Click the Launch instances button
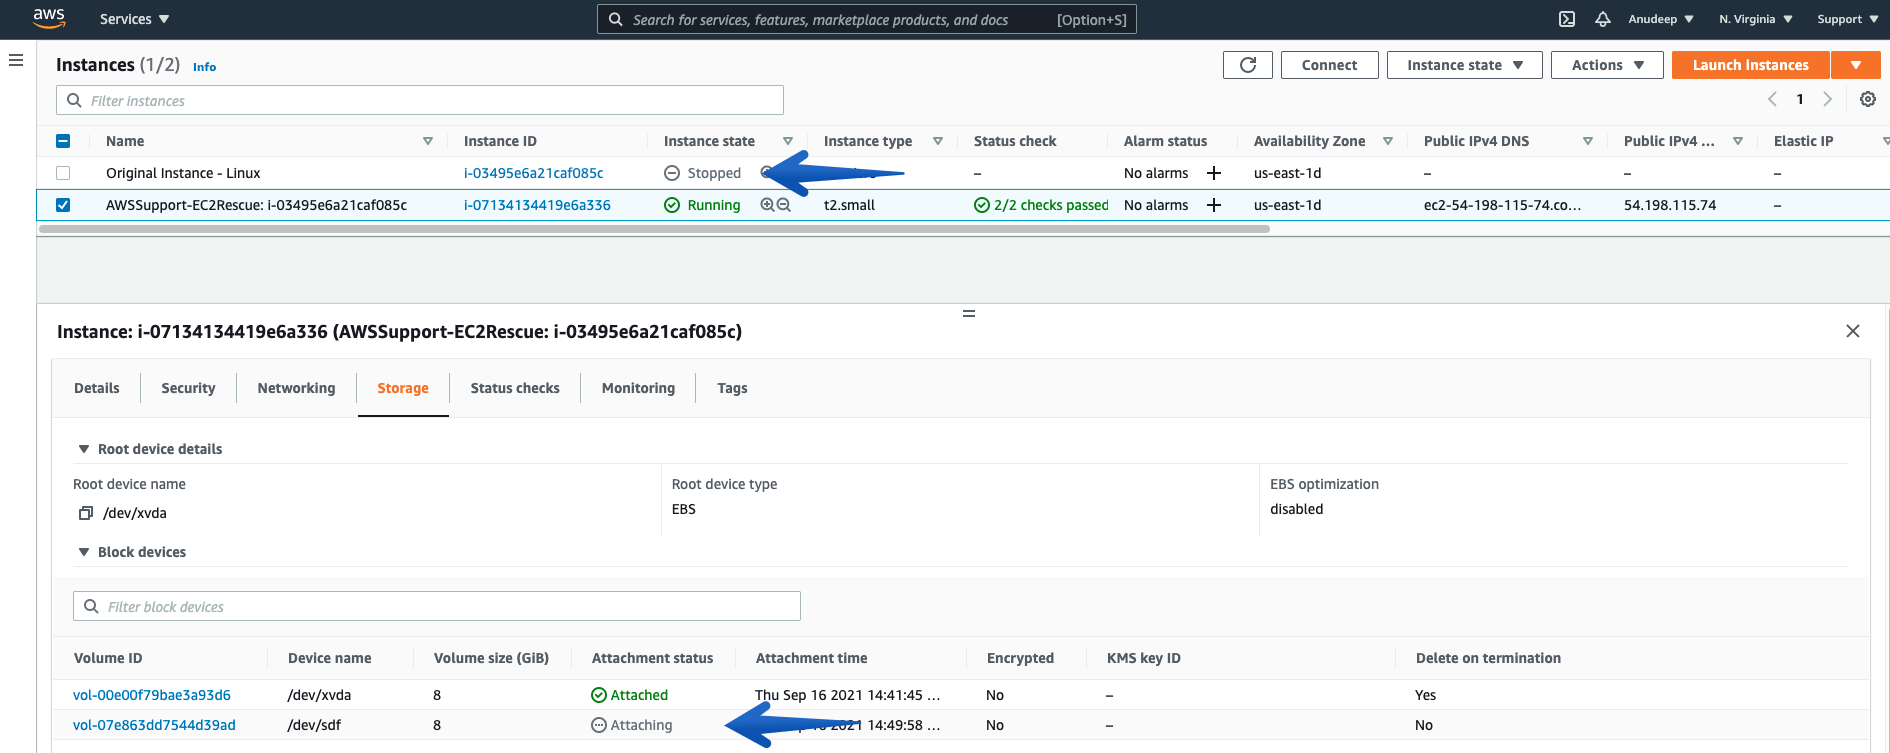The image size is (1890, 753). point(1750,65)
